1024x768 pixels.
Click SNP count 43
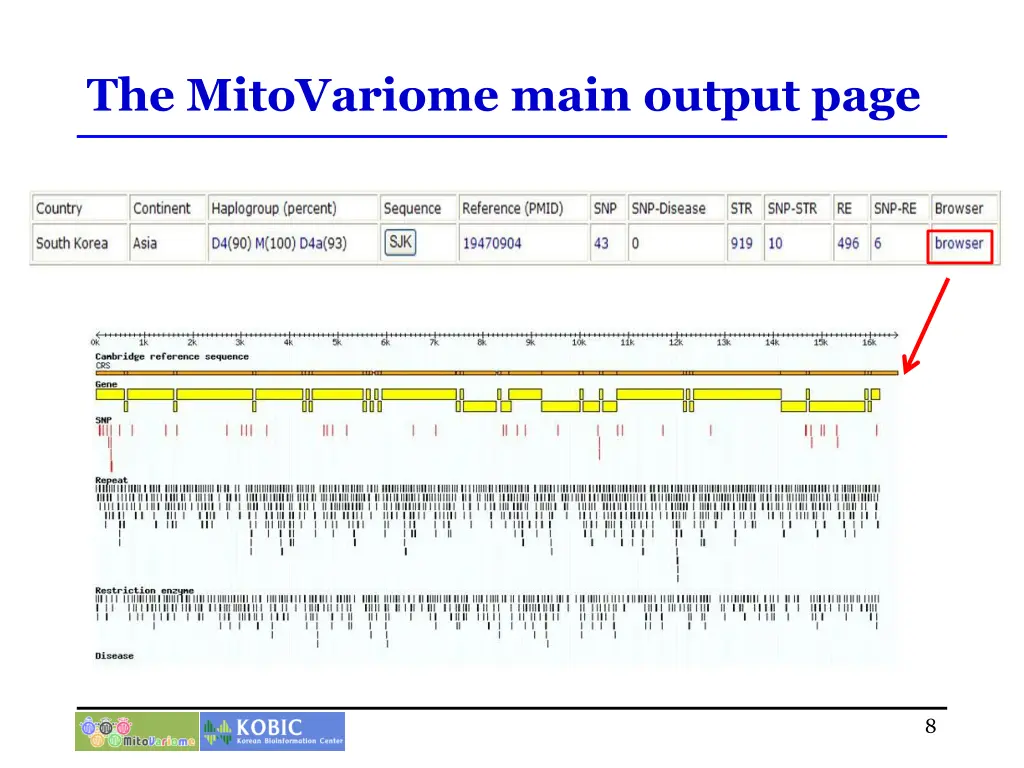pos(601,243)
